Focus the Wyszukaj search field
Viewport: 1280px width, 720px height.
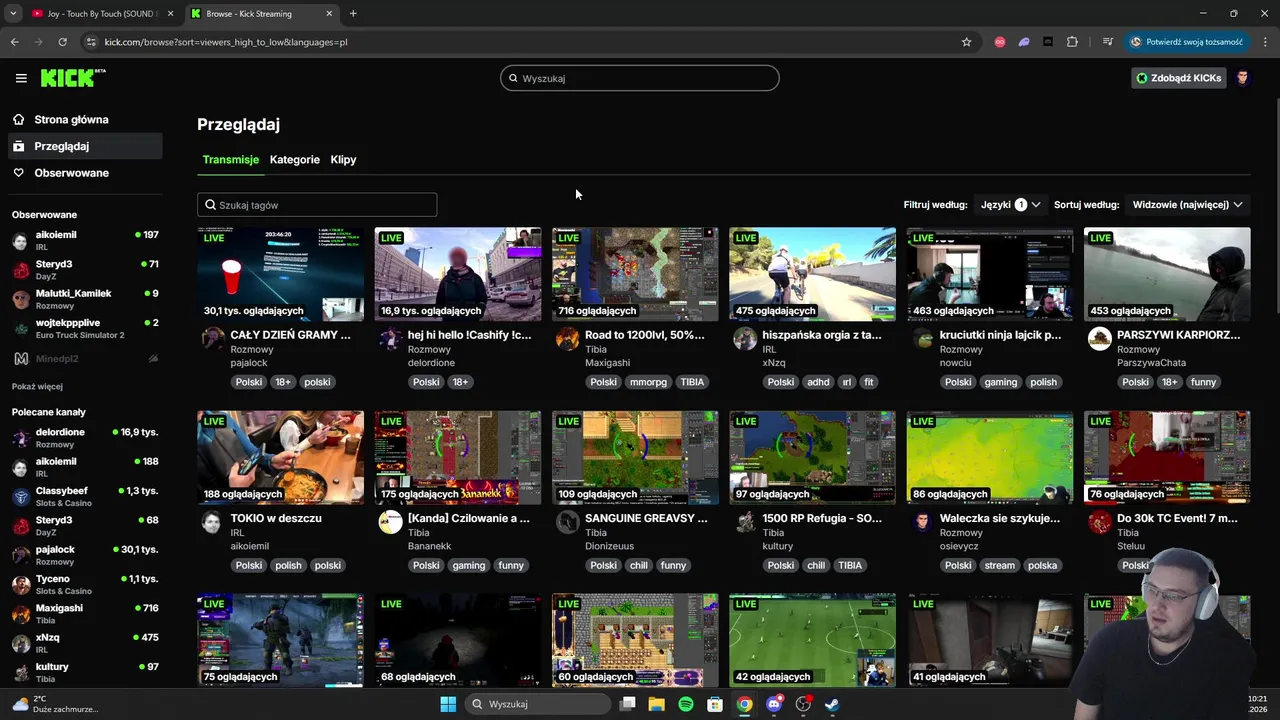(x=640, y=78)
